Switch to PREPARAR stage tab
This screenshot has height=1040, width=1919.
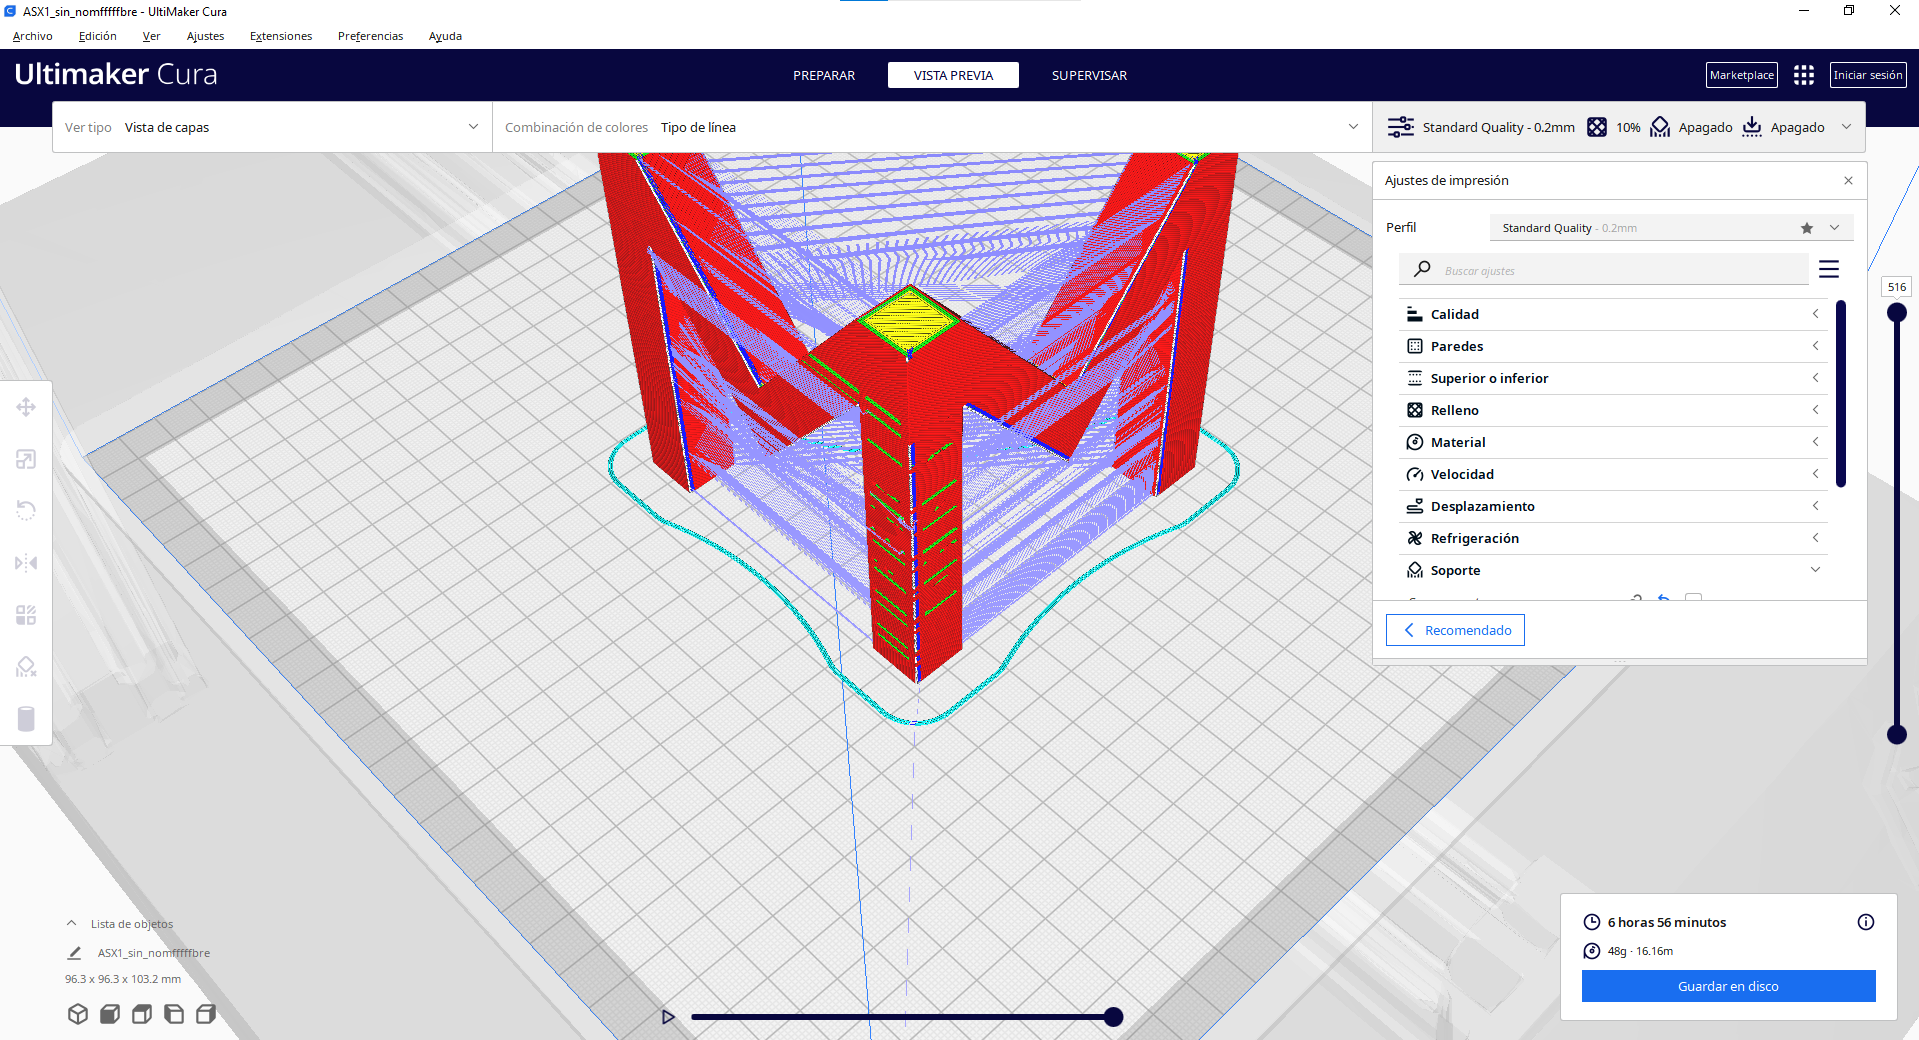point(824,75)
